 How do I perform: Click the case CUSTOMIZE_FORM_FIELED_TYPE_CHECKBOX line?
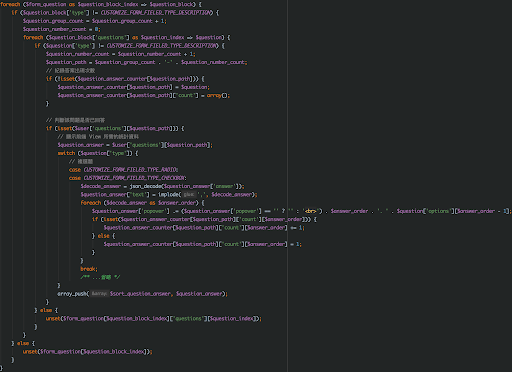pyautogui.click(x=128, y=178)
